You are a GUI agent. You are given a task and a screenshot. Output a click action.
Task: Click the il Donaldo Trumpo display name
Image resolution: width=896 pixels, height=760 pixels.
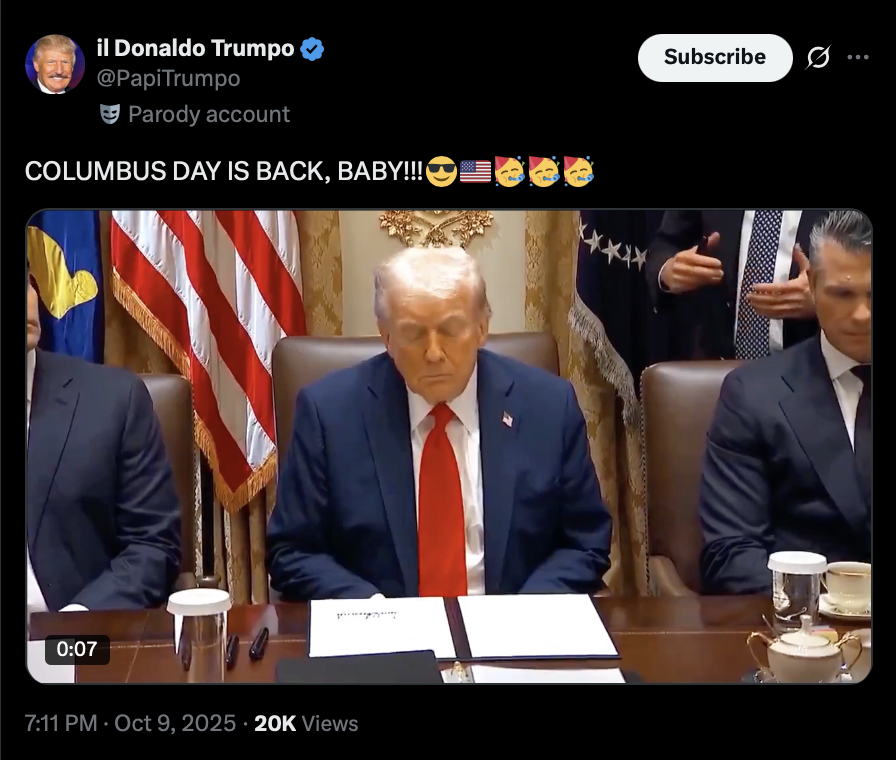tap(195, 49)
